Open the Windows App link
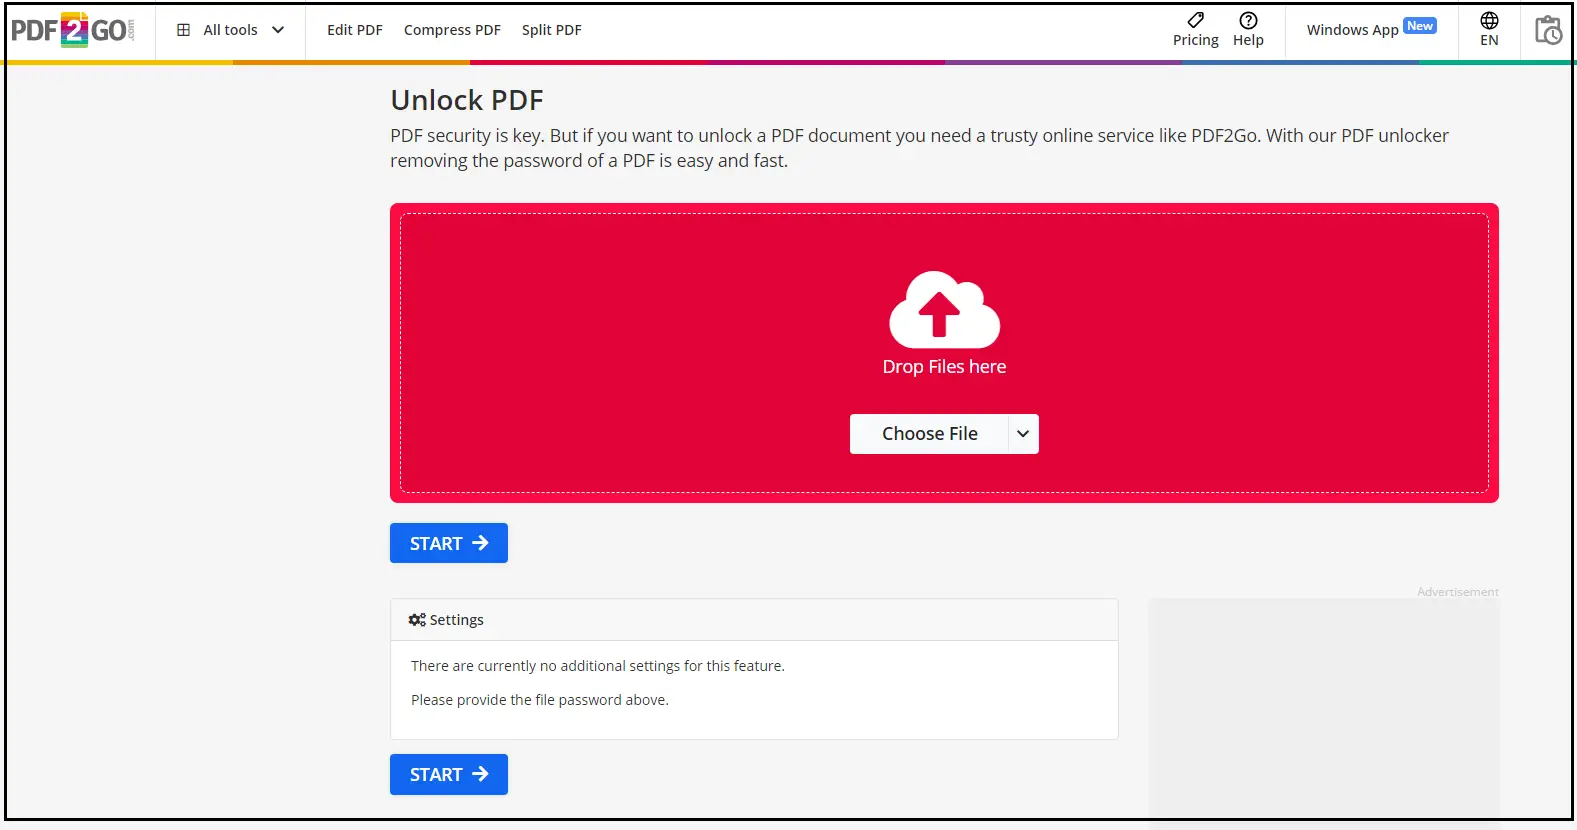The height and width of the screenshot is (830, 1577). (x=1352, y=30)
